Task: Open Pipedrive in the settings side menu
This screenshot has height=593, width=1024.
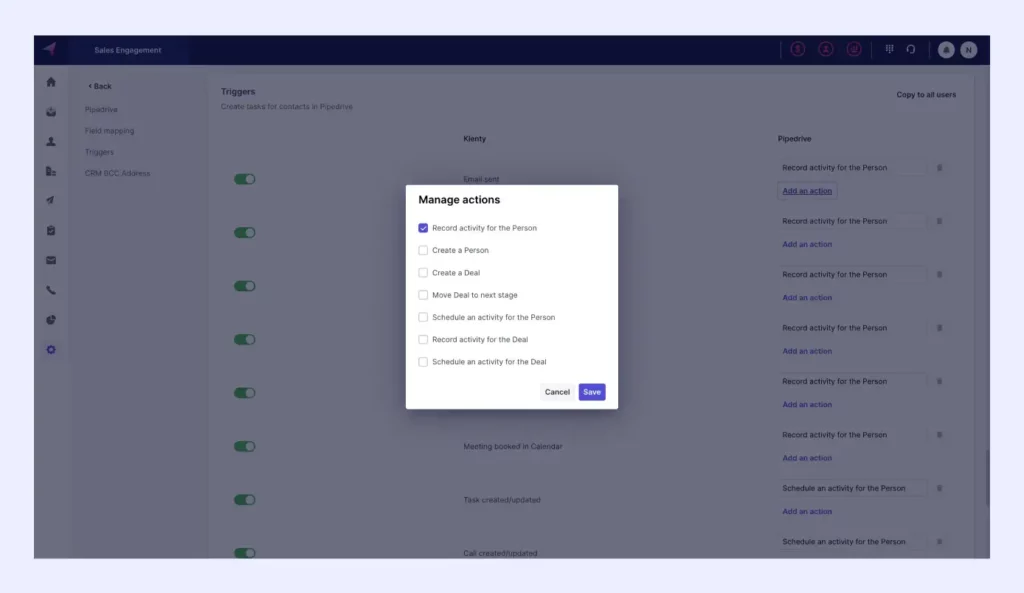Action: [x=101, y=110]
